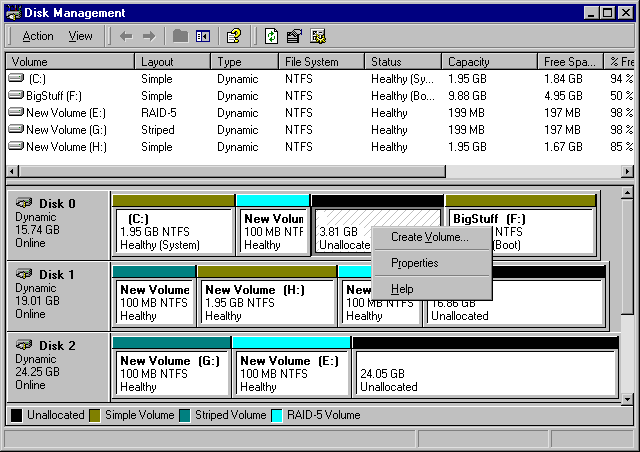Open Help via the toolbar question mark icon
The height and width of the screenshot is (452, 640).
tap(234, 36)
